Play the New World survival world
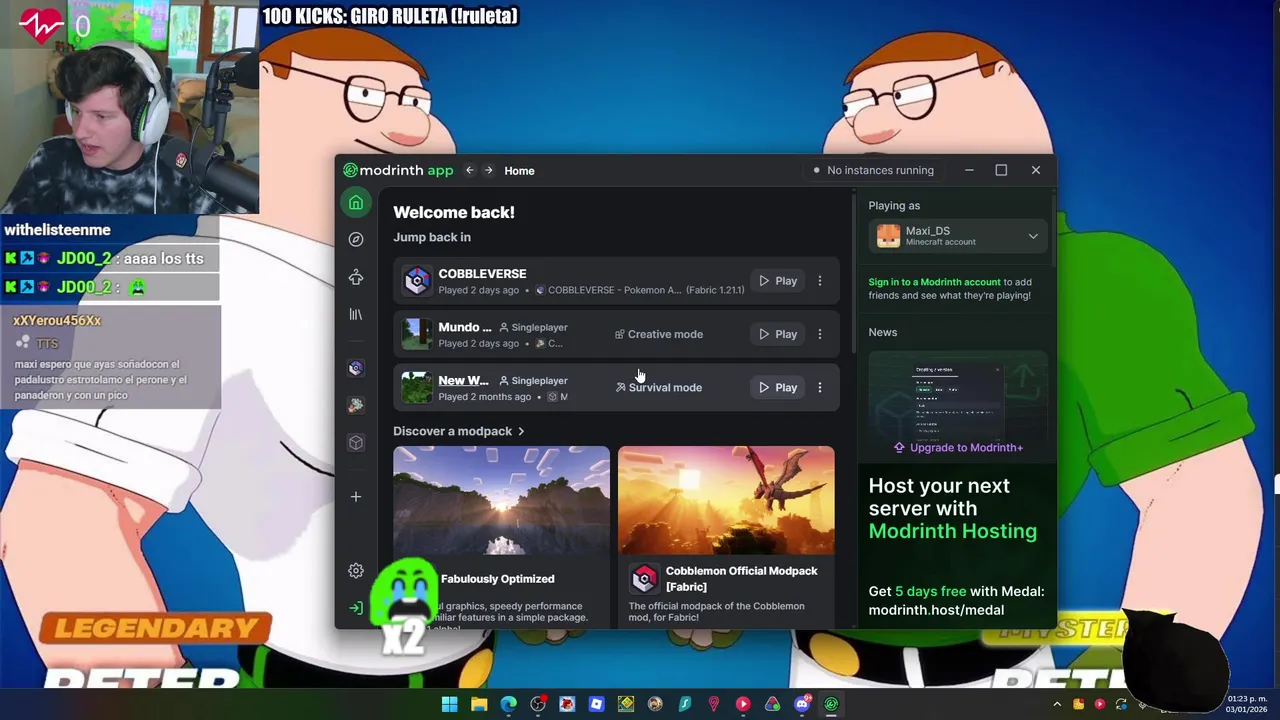The height and width of the screenshot is (720, 1280). click(778, 387)
